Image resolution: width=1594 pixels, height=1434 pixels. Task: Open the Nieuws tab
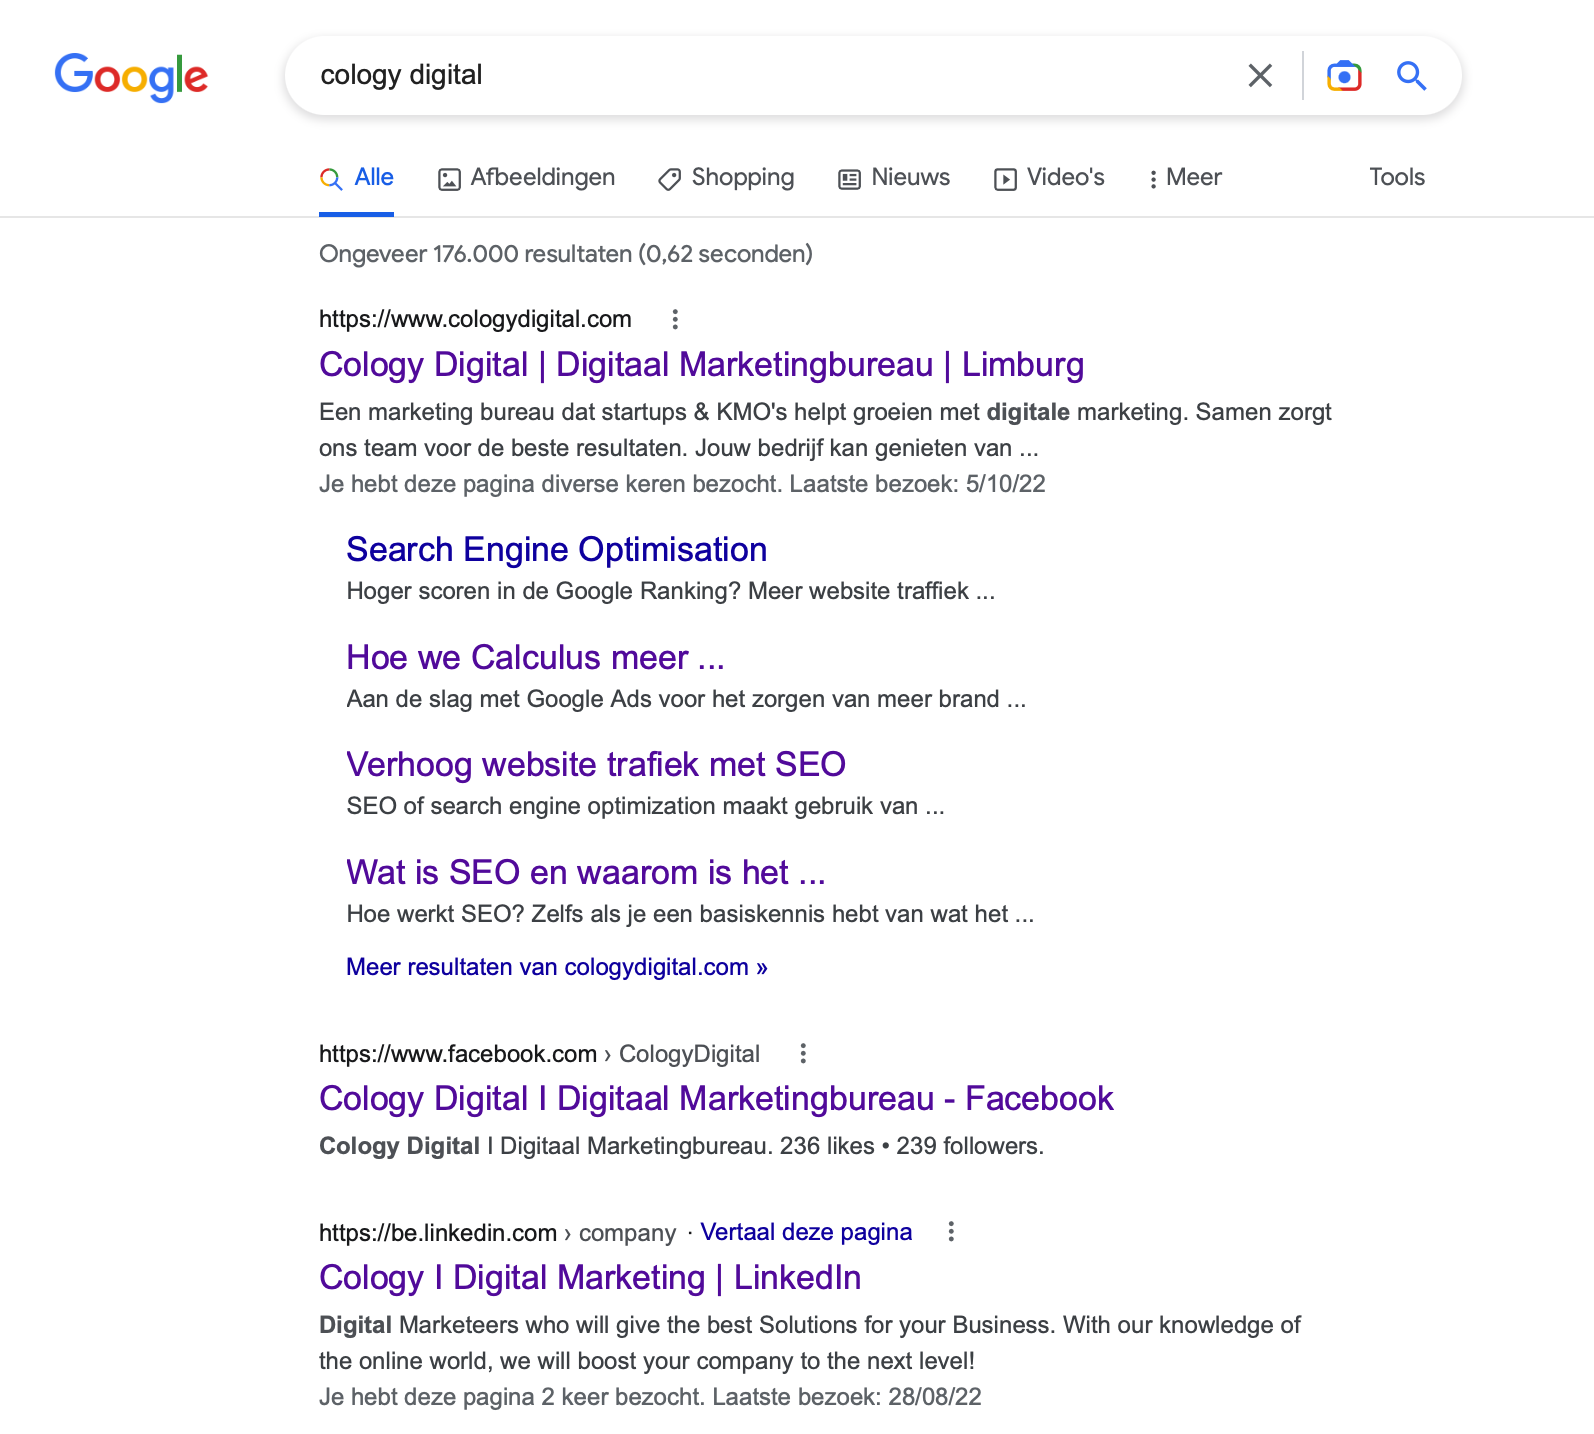[x=894, y=178]
